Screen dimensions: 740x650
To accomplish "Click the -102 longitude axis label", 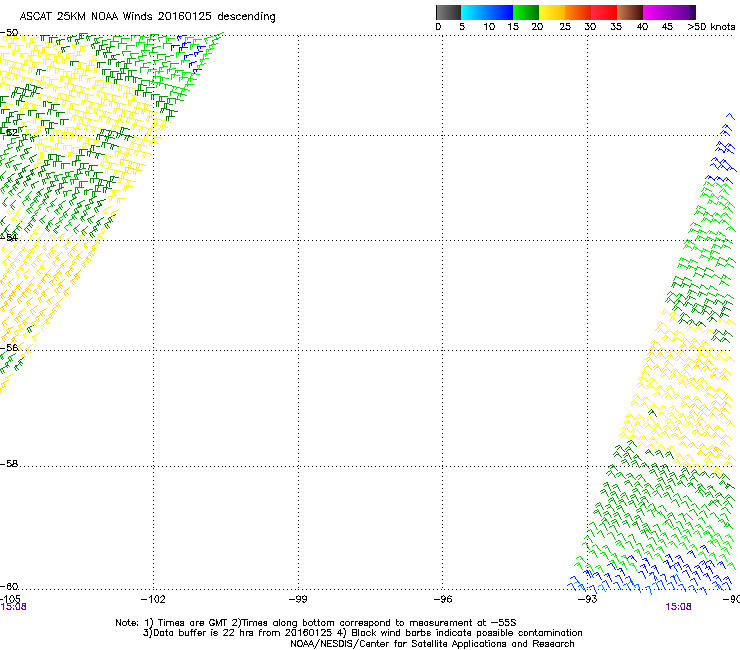I will click(153, 599).
